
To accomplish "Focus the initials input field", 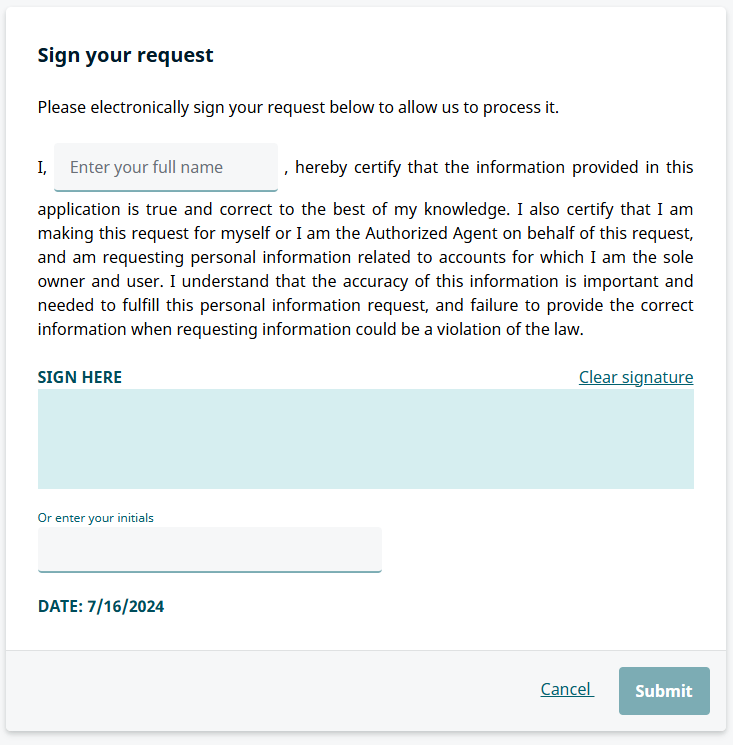I will tap(209, 549).
